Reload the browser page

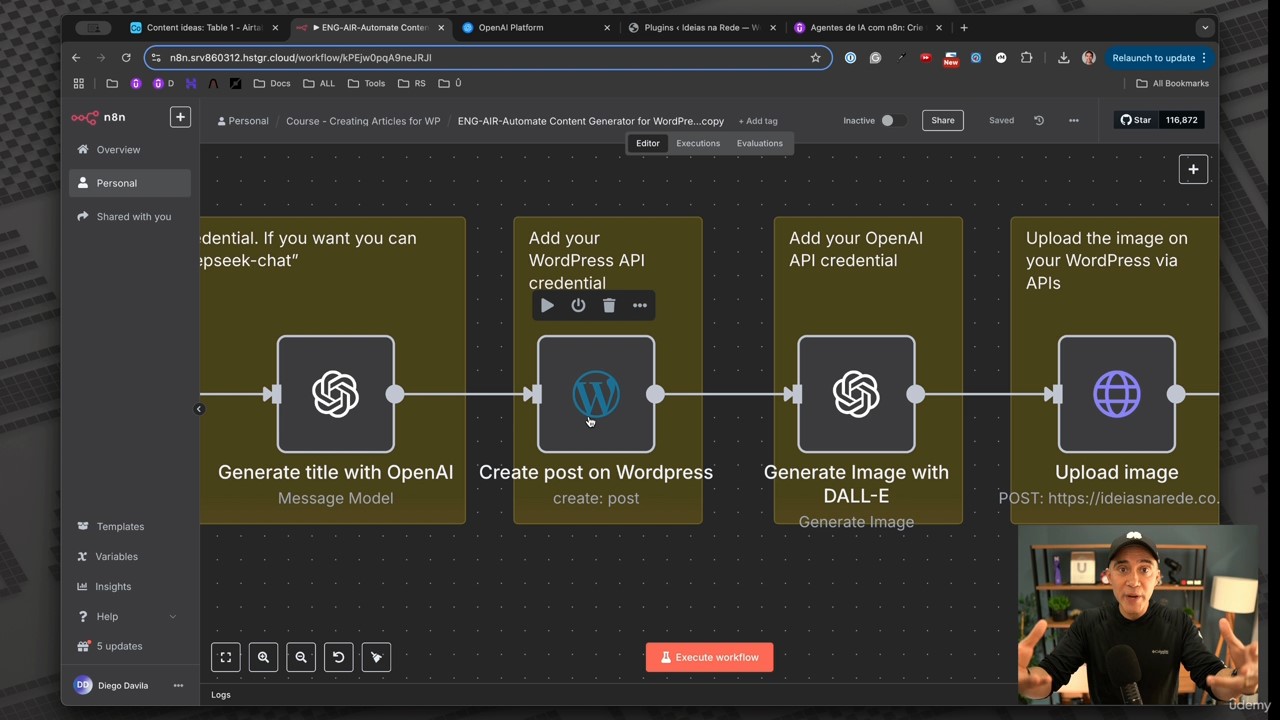click(126, 58)
